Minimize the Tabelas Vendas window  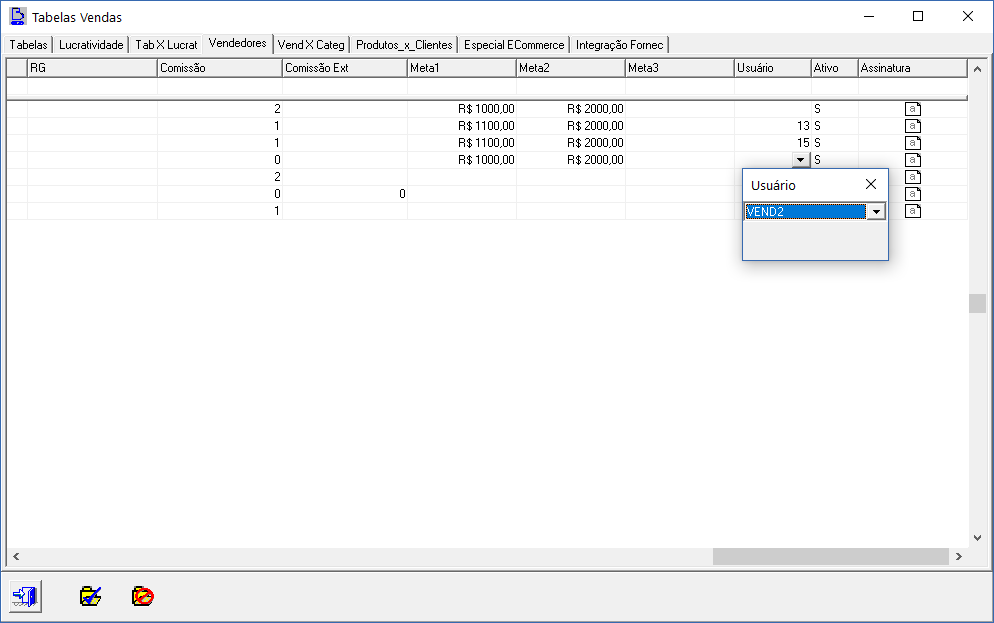(868, 16)
